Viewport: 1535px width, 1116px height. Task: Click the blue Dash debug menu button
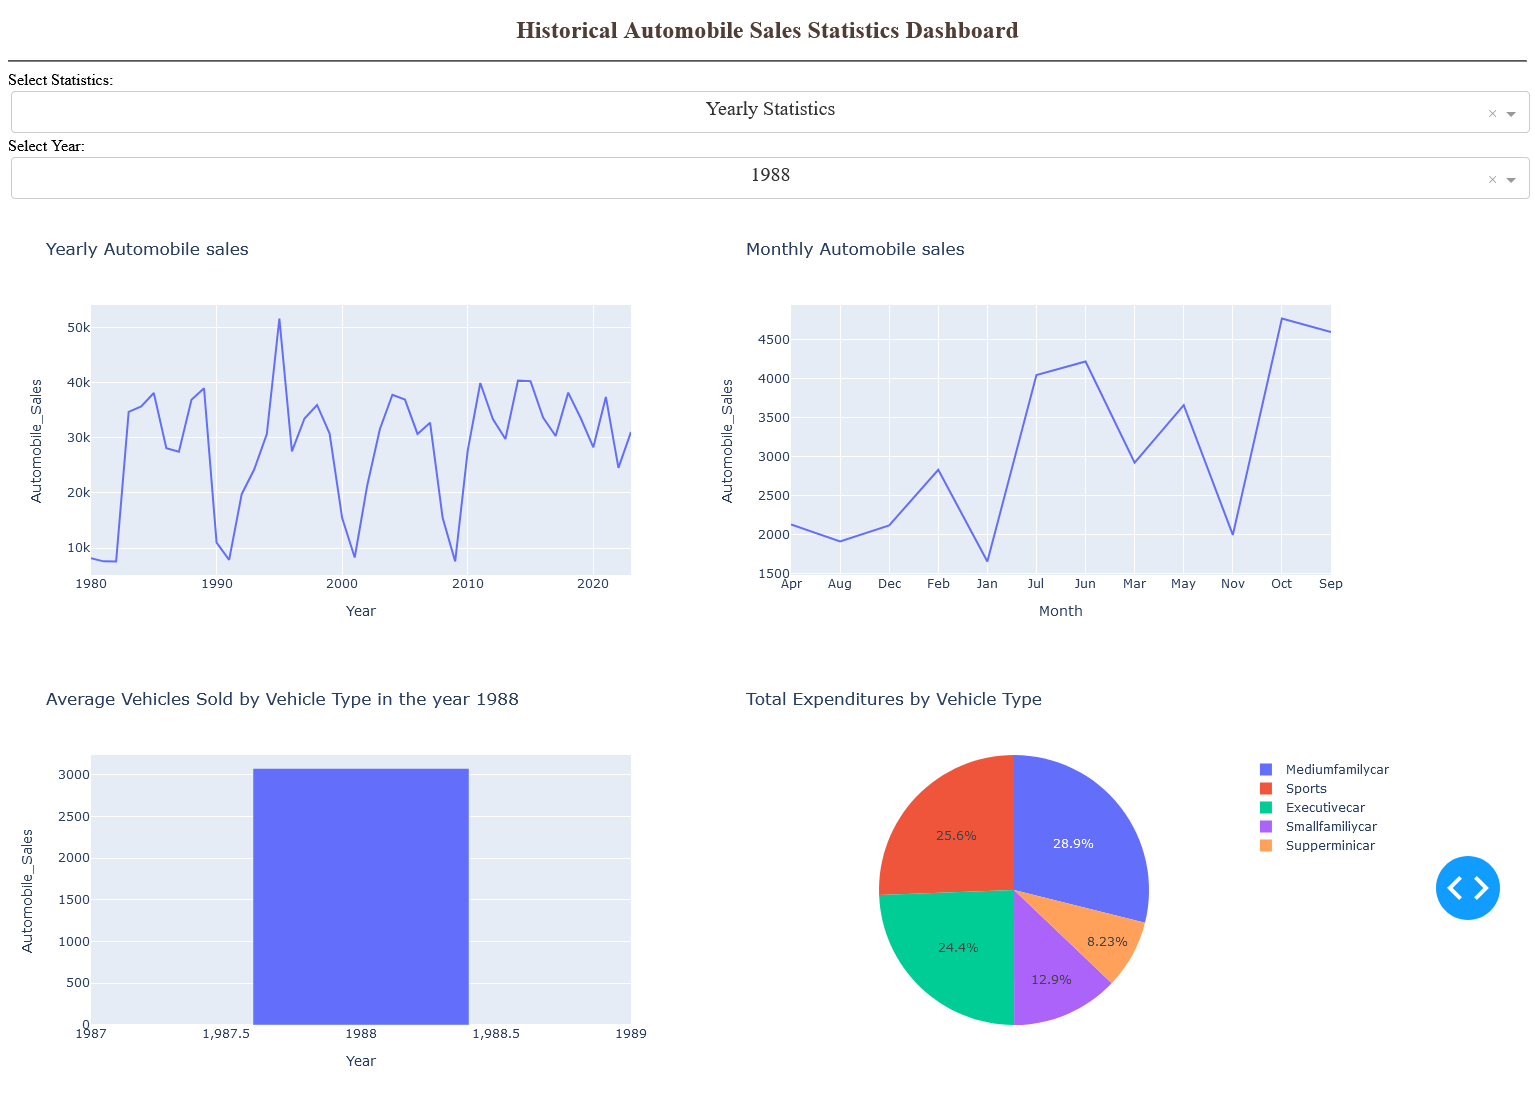[x=1467, y=887]
